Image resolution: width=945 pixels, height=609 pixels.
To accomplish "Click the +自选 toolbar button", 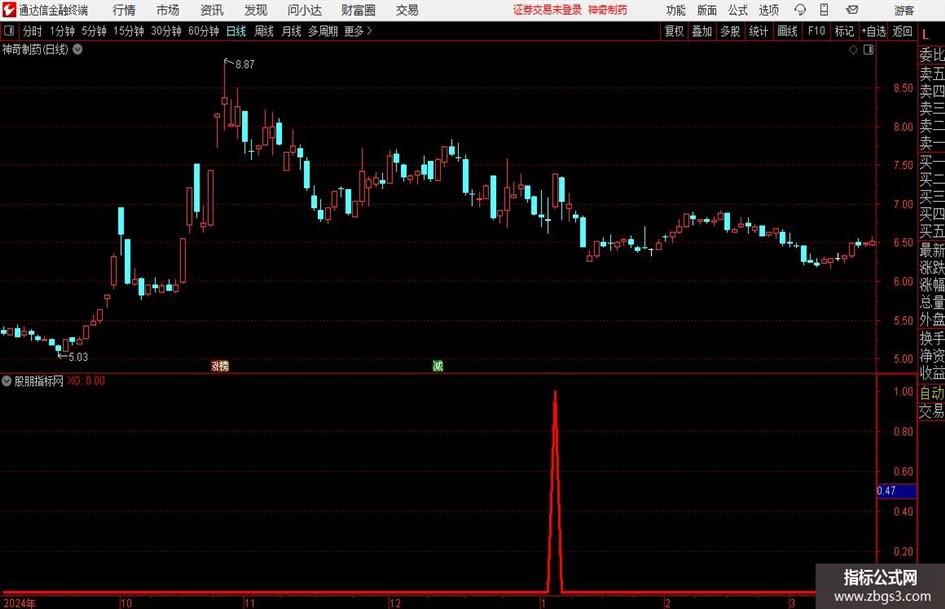I will click(x=874, y=31).
